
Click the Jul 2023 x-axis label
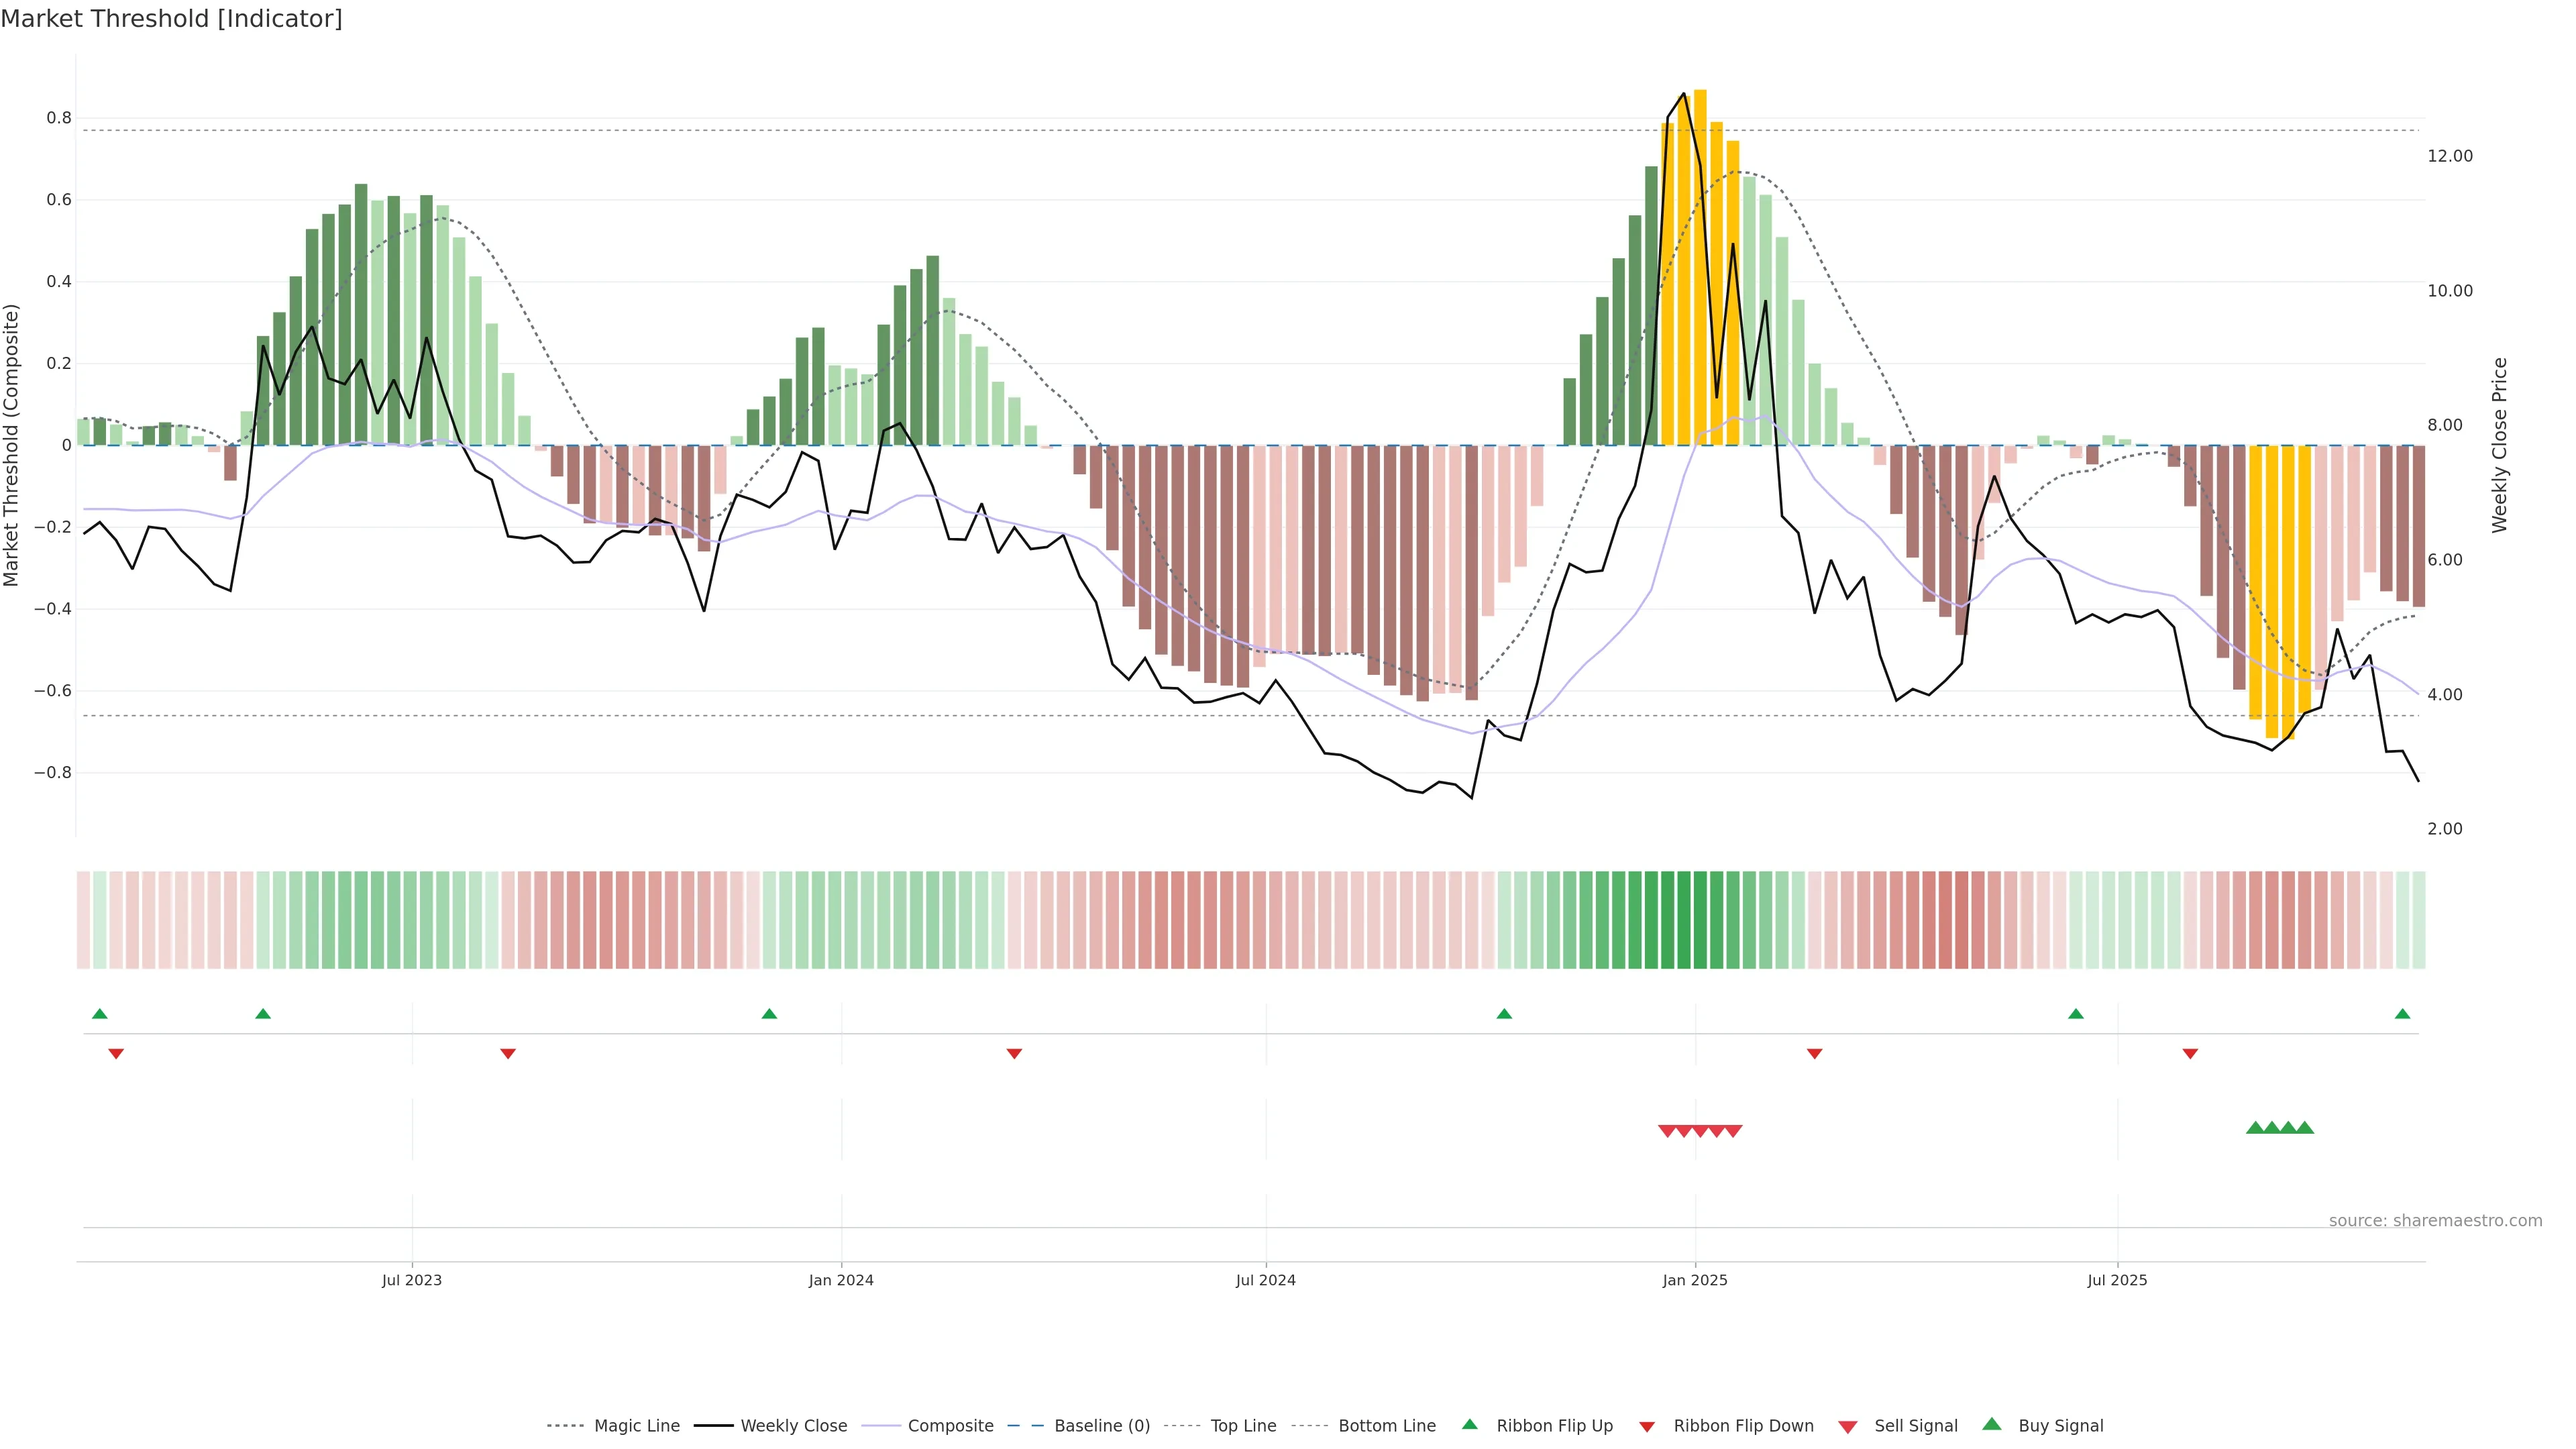[411, 1280]
